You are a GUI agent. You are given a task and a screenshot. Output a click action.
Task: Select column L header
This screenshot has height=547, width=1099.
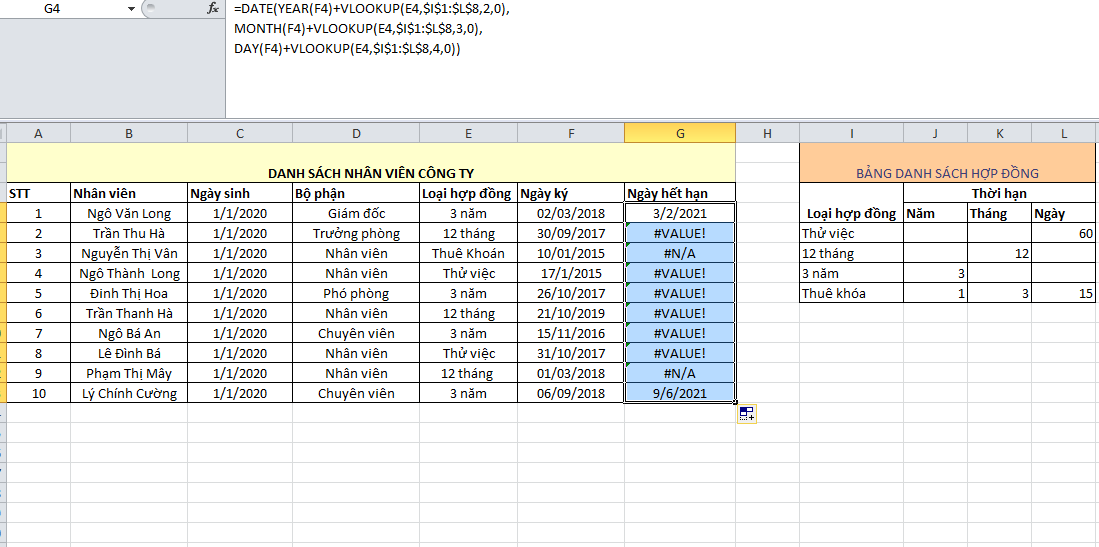point(1064,133)
